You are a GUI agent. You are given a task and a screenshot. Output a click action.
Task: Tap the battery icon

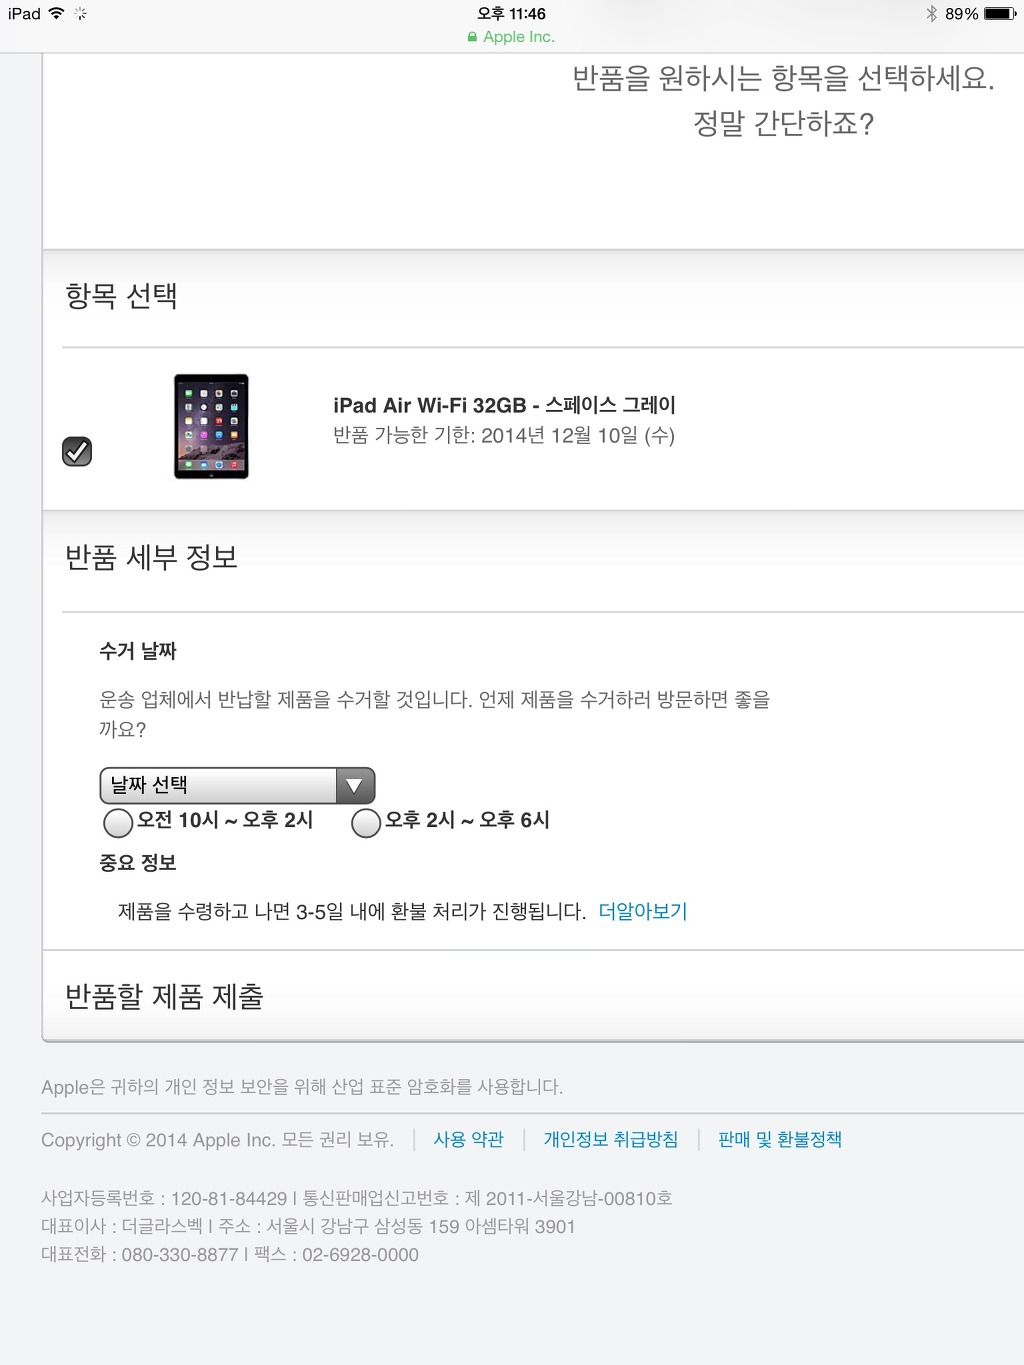tap(999, 13)
